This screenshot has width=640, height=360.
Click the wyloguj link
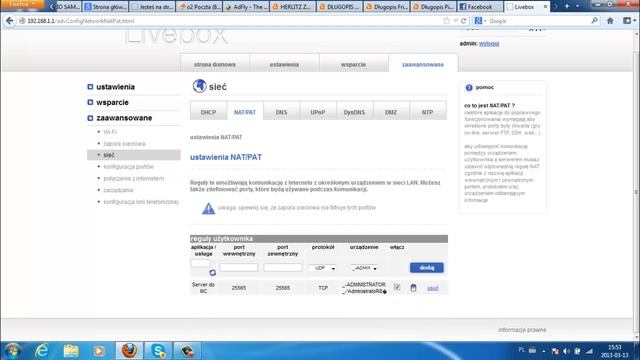click(489, 44)
